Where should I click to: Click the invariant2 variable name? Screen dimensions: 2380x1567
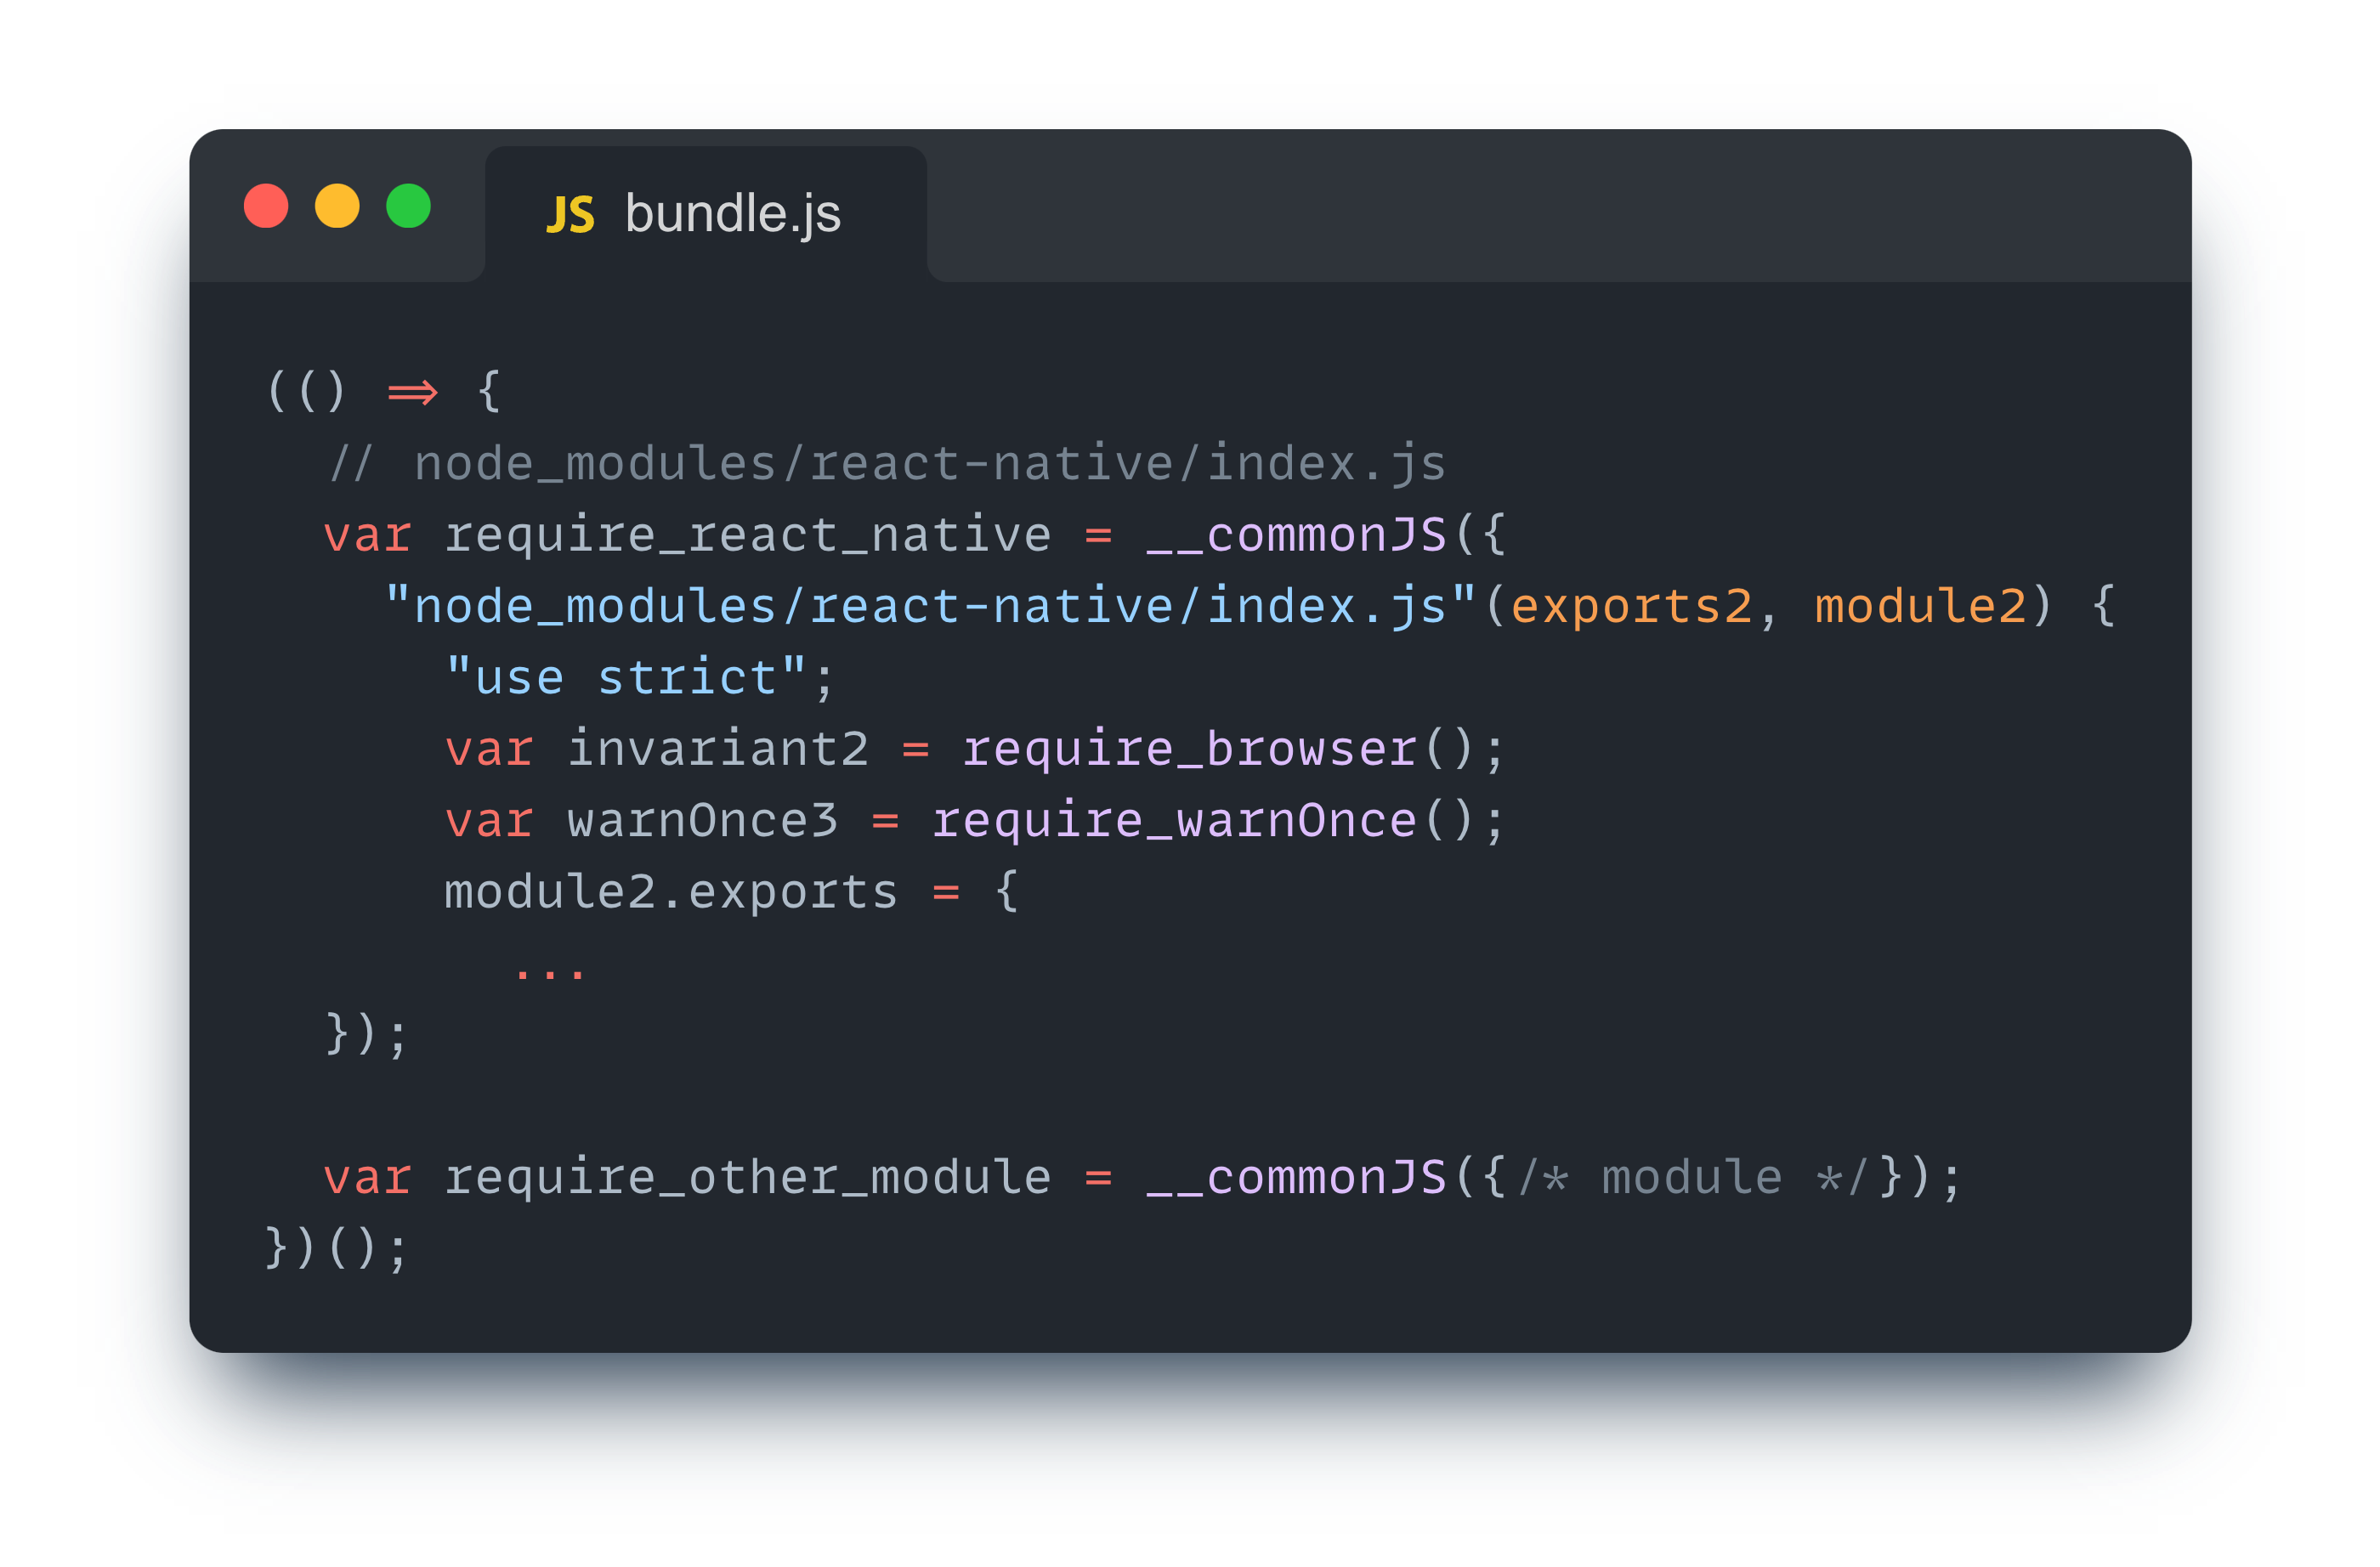tap(717, 749)
